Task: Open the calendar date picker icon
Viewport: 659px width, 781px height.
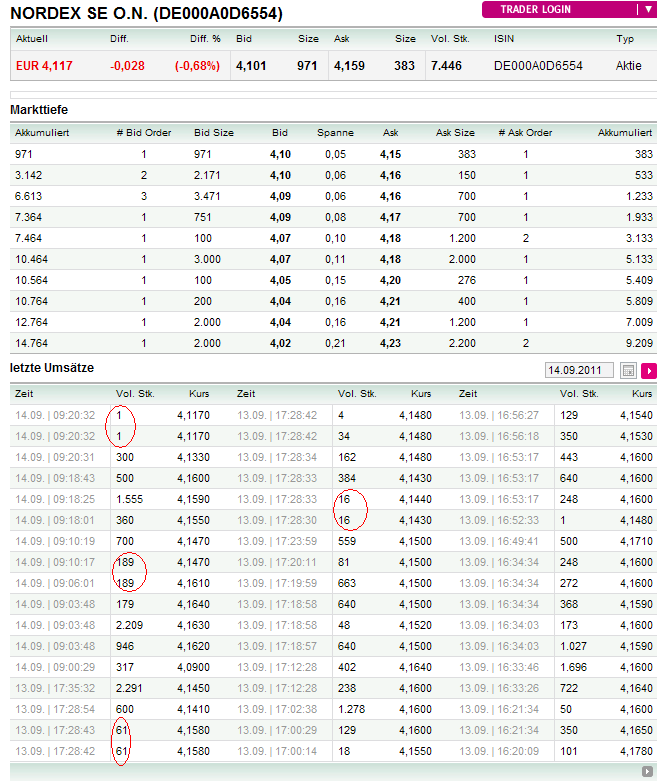Action: coord(628,371)
